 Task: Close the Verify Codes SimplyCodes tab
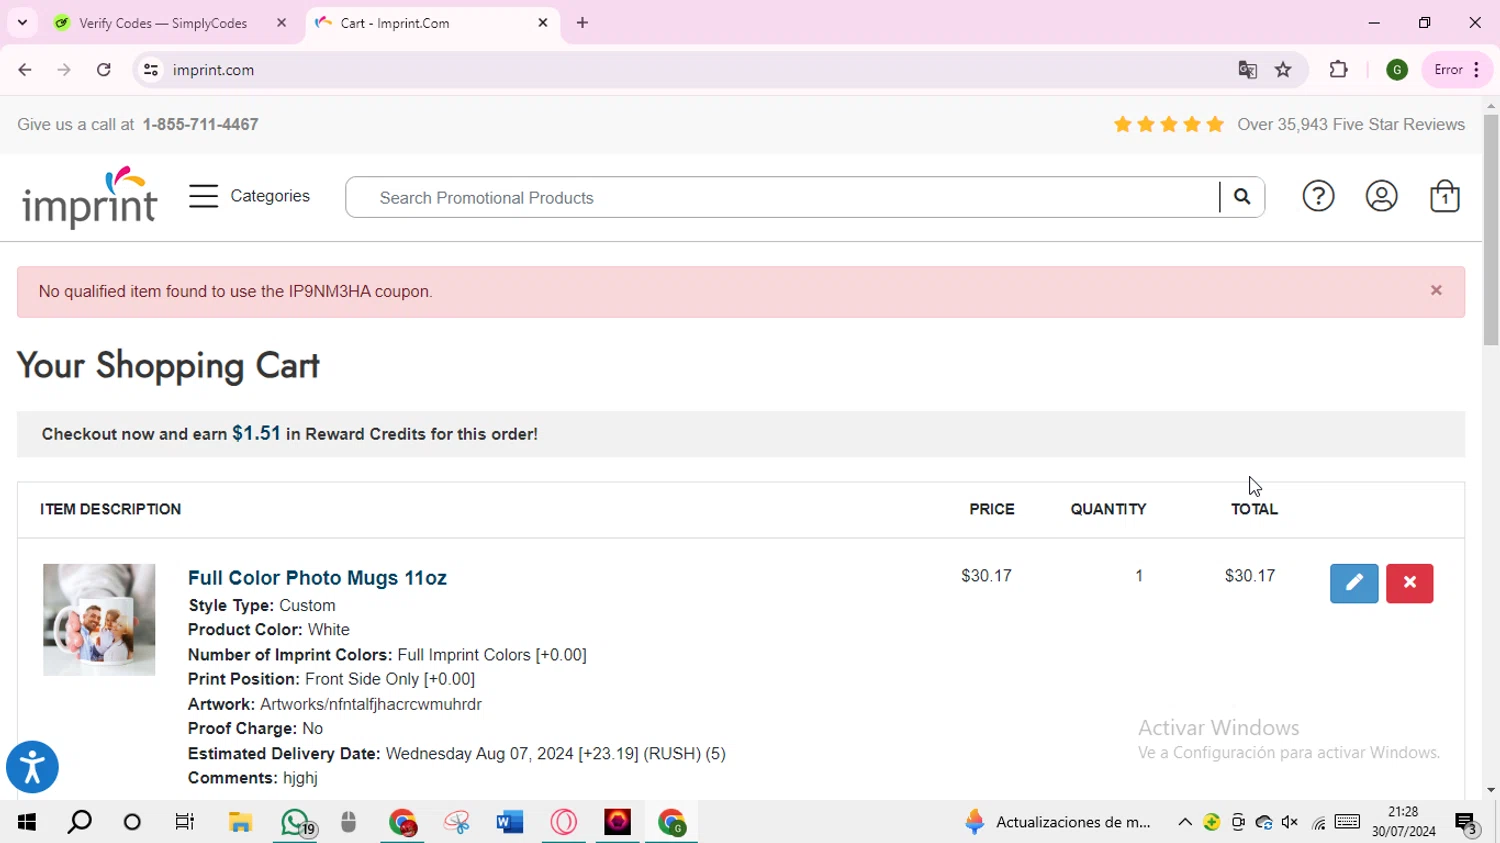282,23
